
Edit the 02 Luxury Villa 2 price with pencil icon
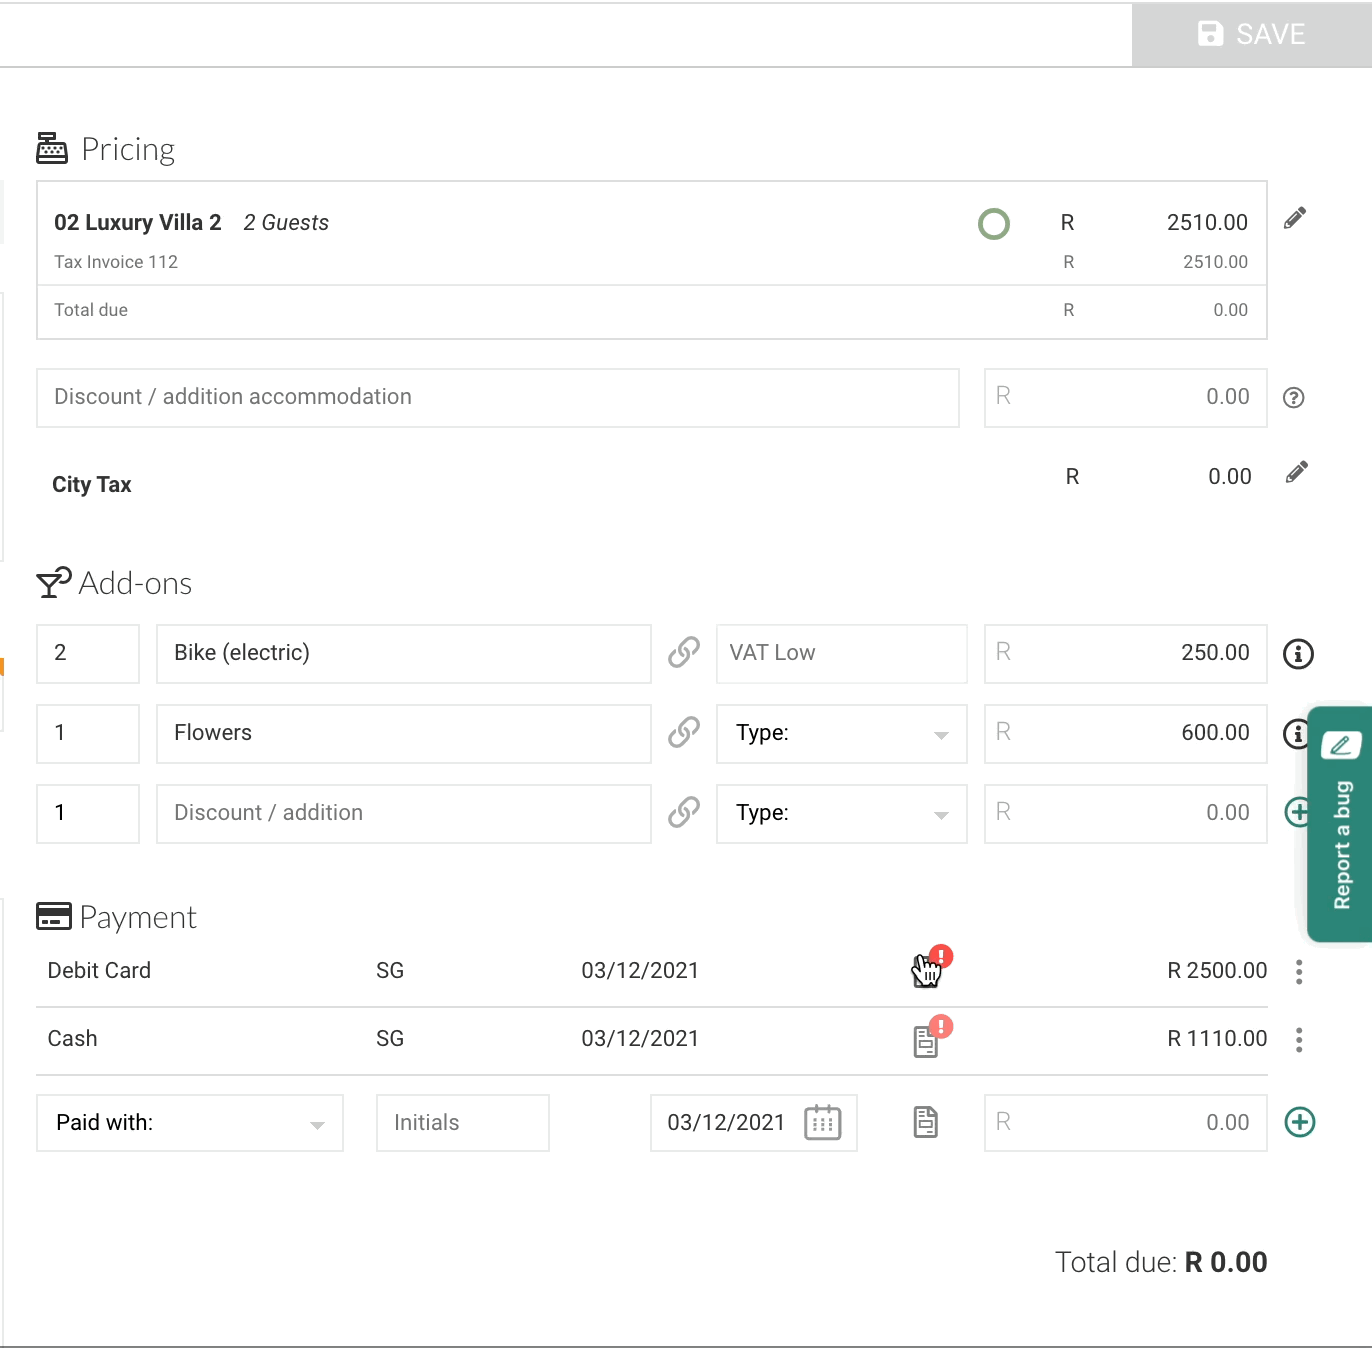tap(1295, 218)
